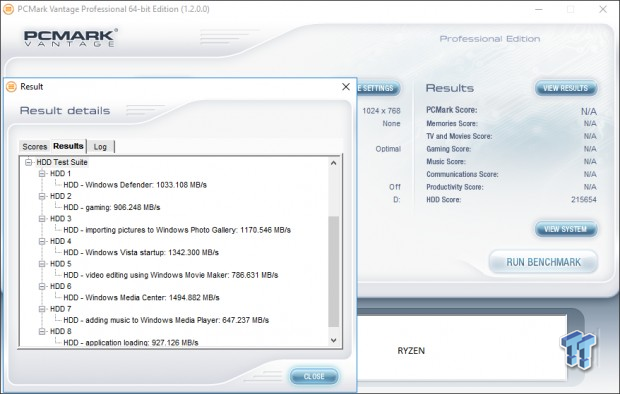620x394 pixels.
Task: Click the RYZEN text in system box
Action: [x=411, y=351]
